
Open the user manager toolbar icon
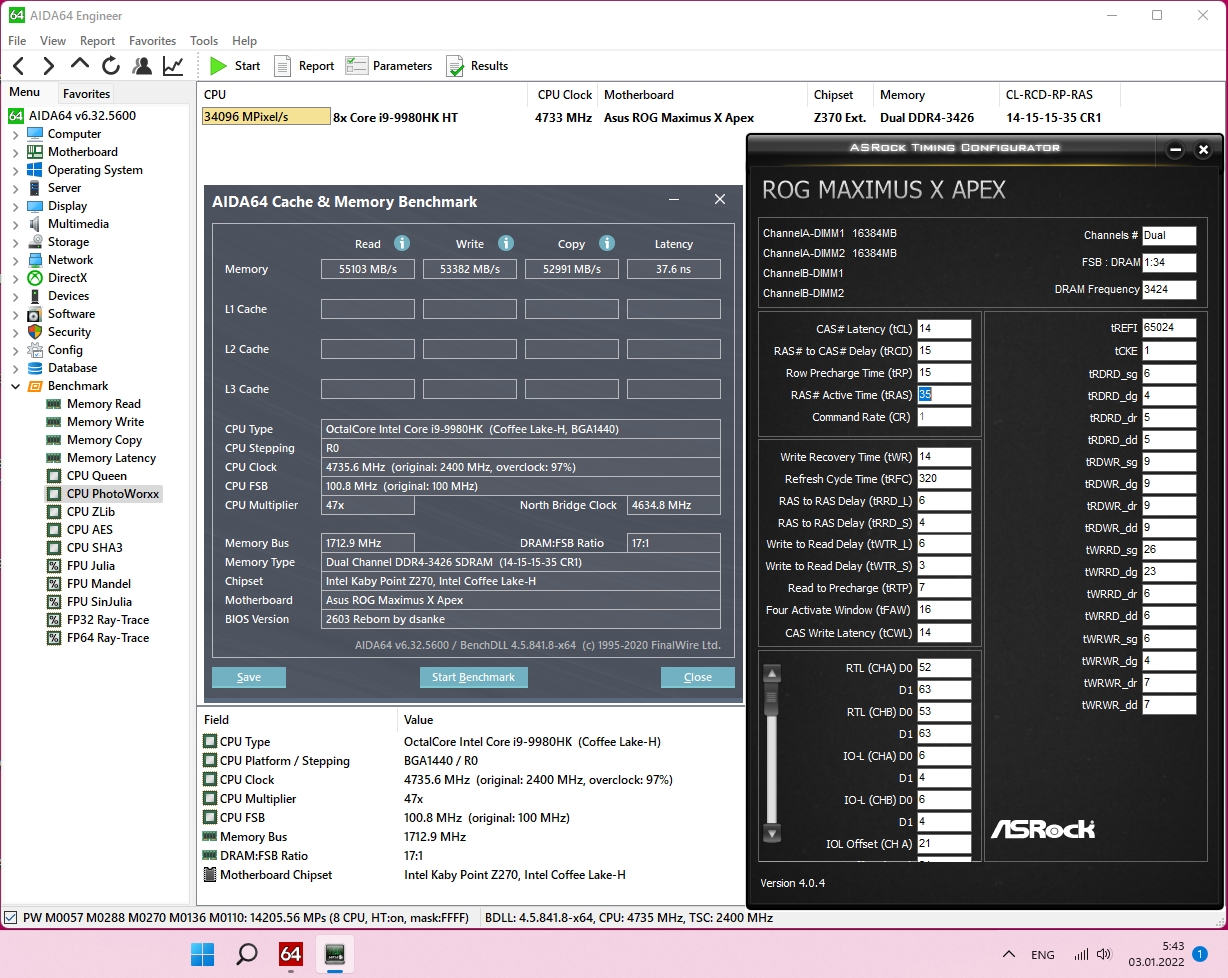click(x=142, y=66)
